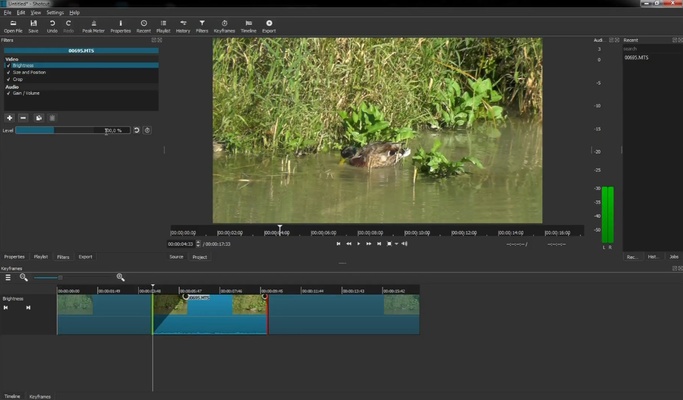Screen dimensions: 683x400
Task: Open the Edit menu
Action: (x=21, y=13)
